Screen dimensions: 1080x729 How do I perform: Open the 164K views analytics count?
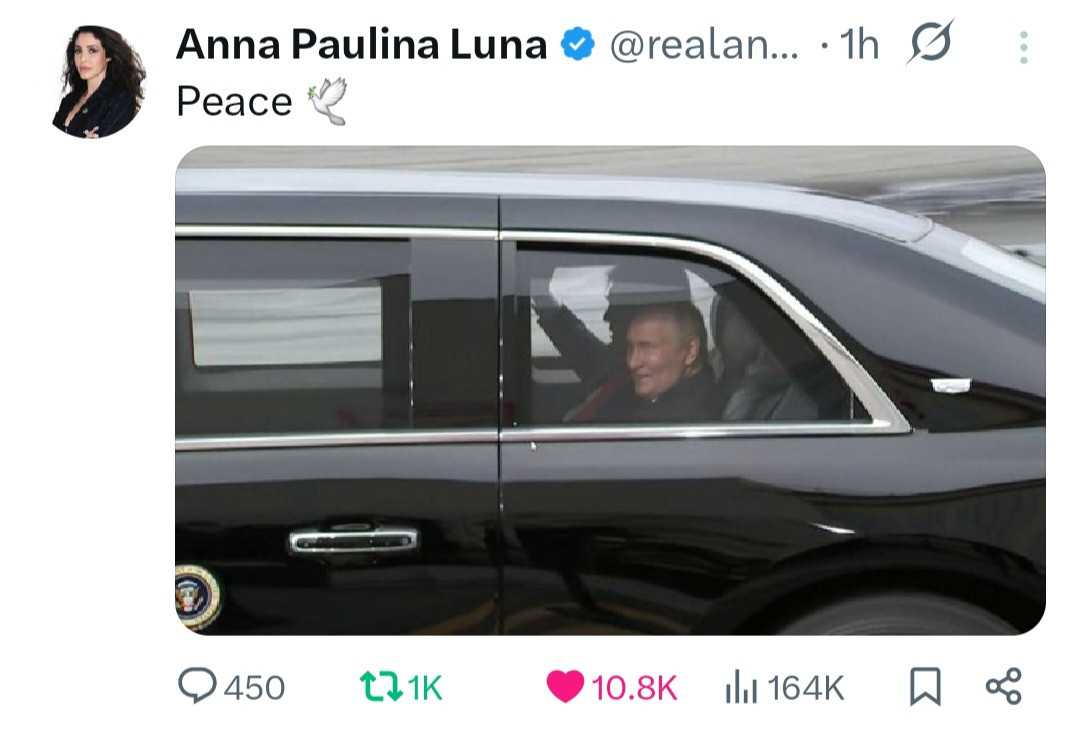805,688
